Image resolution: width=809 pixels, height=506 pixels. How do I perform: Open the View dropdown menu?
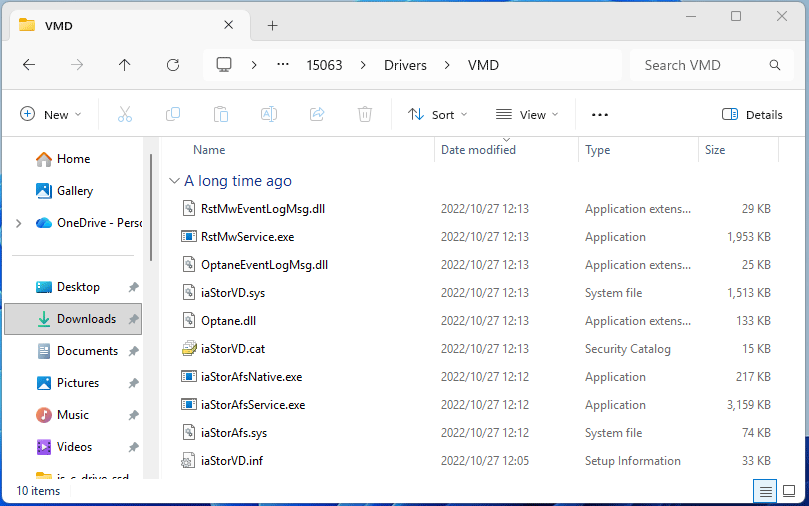click(x=527, y=115)
